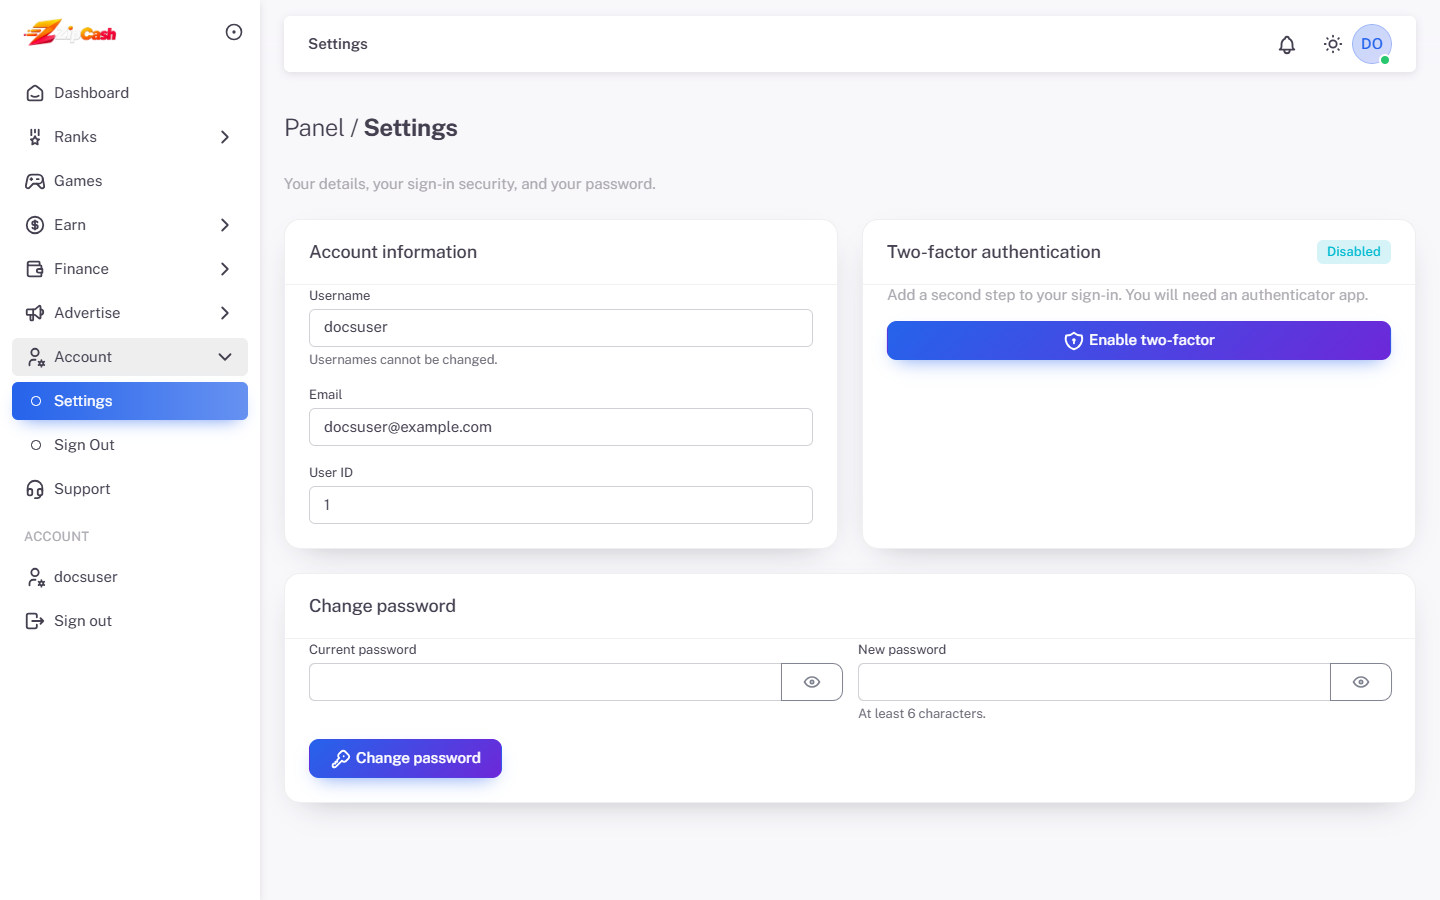Focus the Email input field

pos(561,427)
